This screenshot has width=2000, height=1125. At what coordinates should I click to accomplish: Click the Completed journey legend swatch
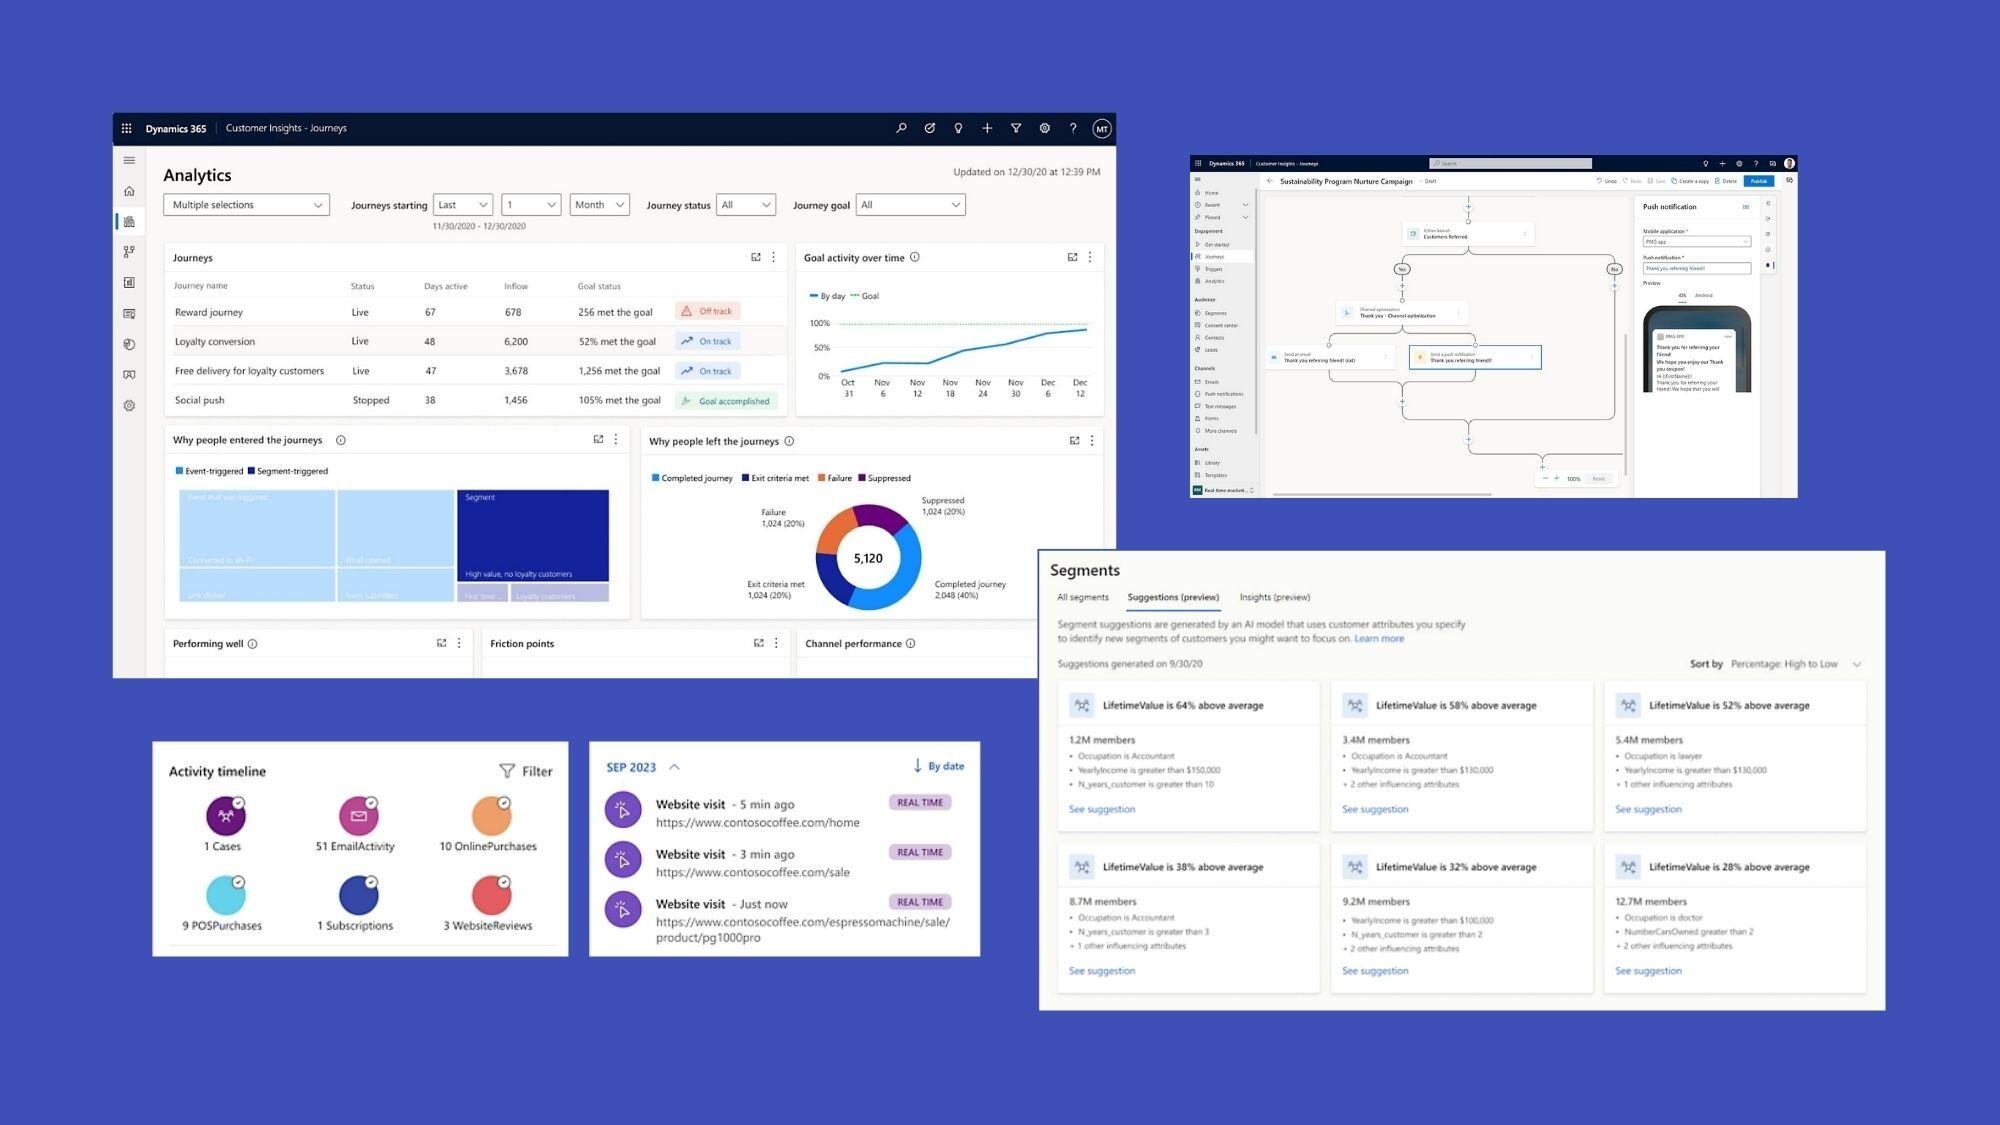point(655,478)
